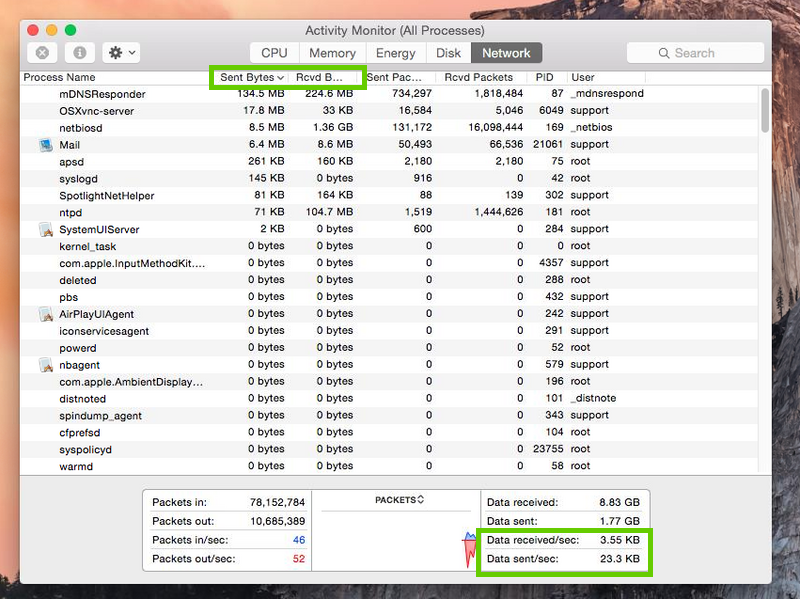Click the settings gear icon

113,52
